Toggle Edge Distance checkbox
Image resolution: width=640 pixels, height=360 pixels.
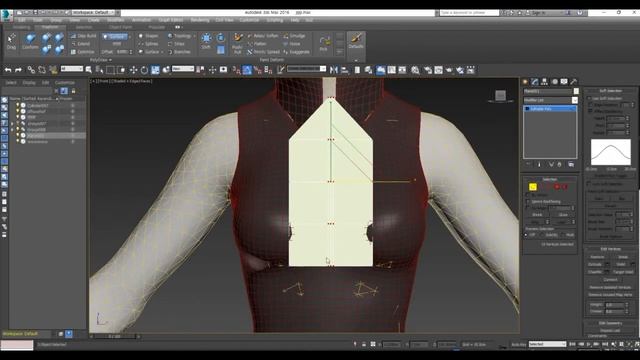(x=590, y=105)
